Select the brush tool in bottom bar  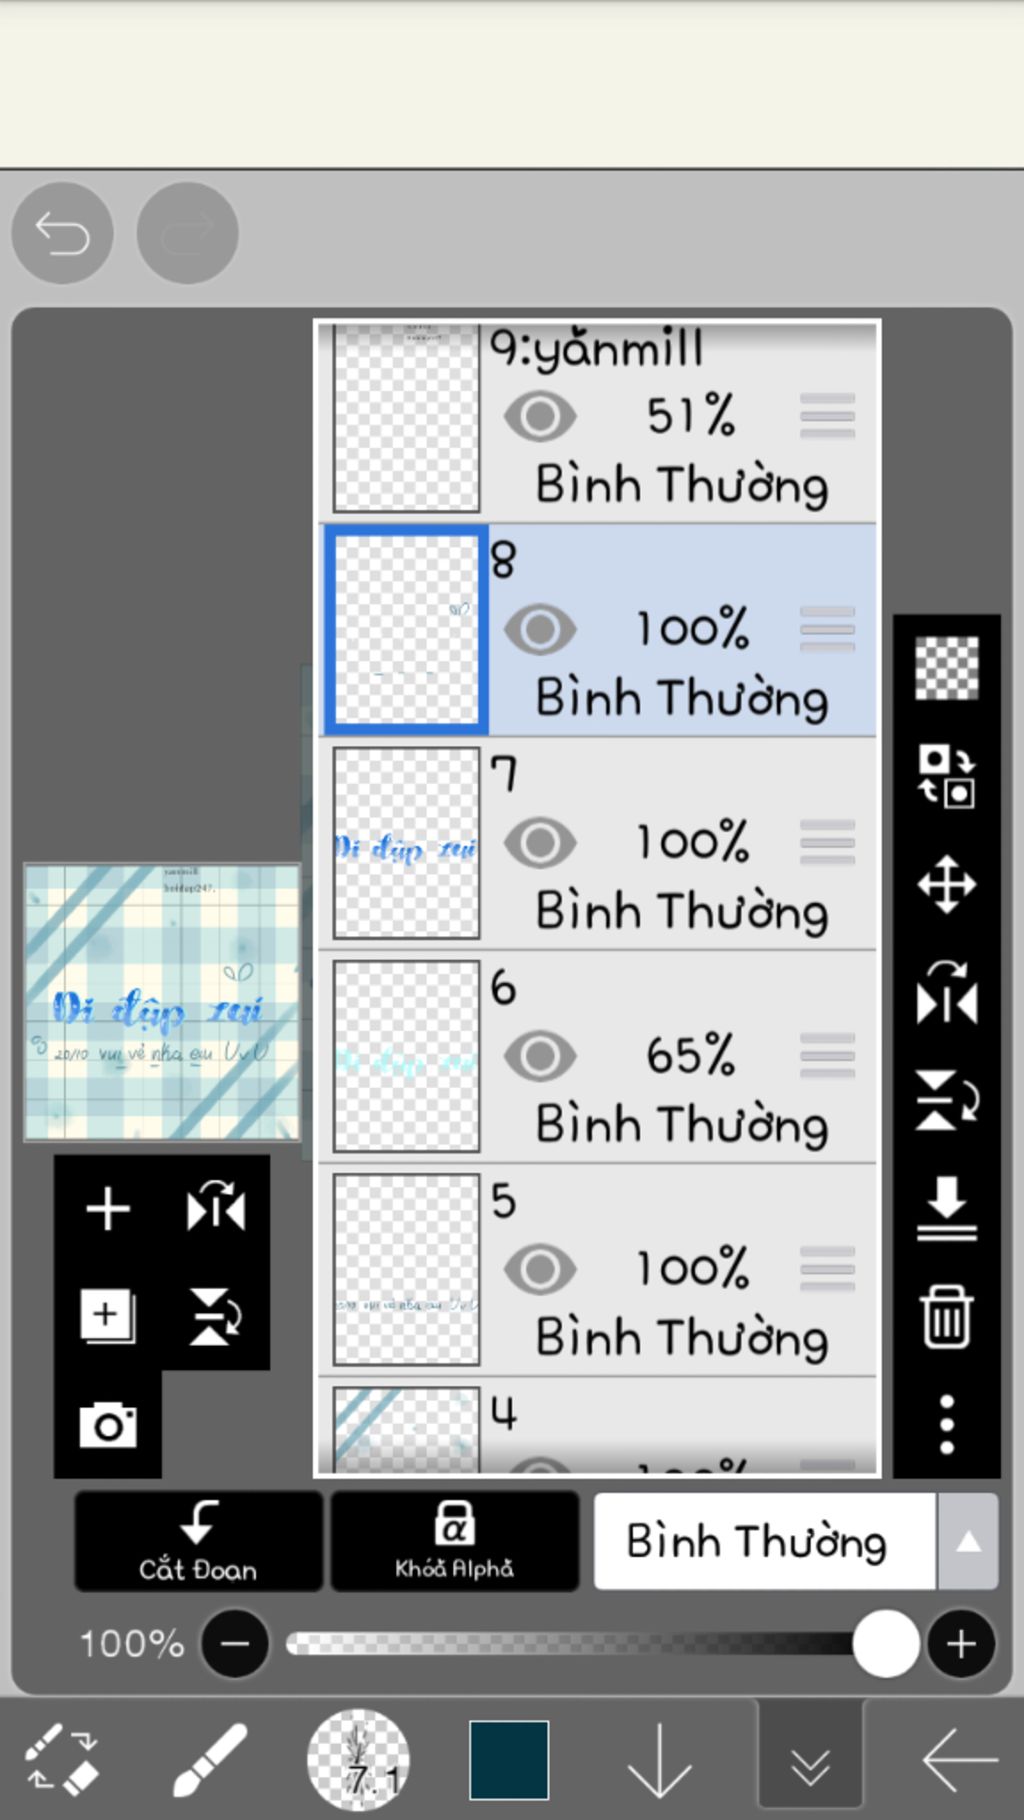(210, 1760)
